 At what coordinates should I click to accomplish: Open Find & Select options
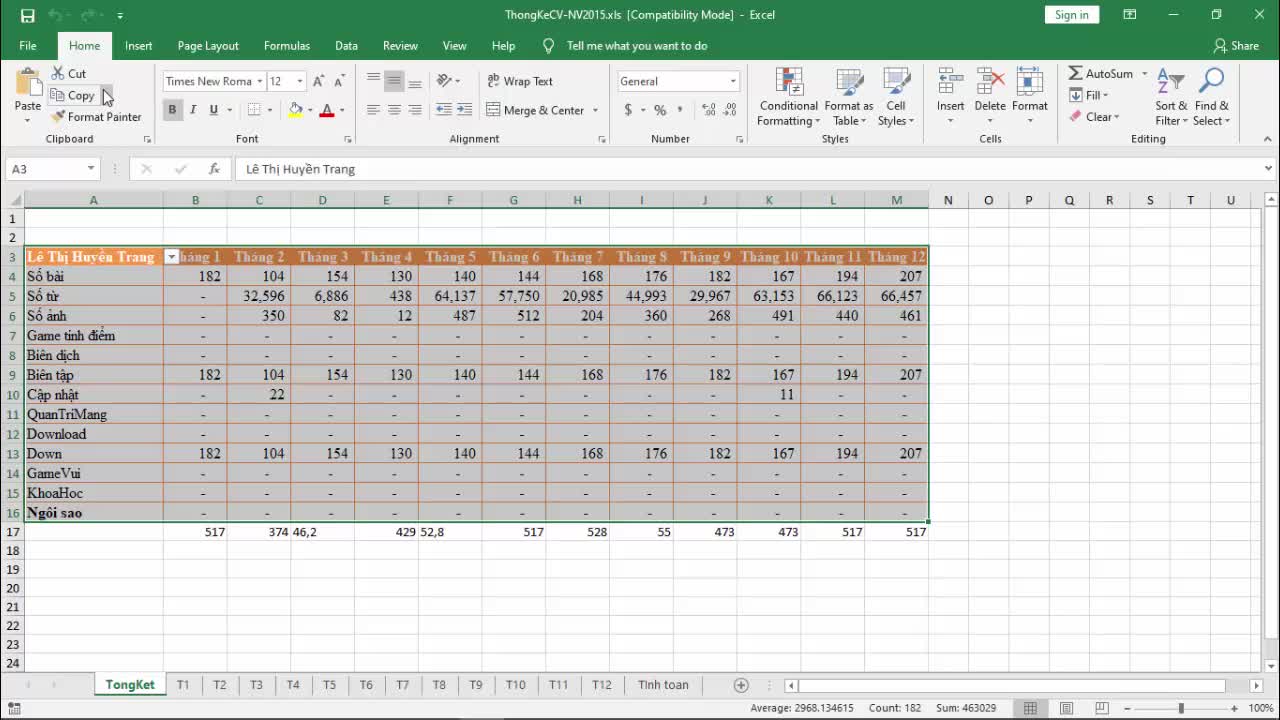pyautogui.click(x=1212, y=97)
